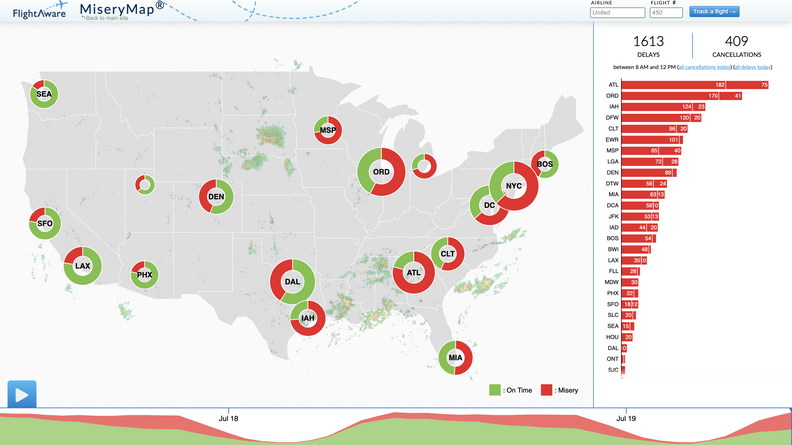Select the BOS bar in delays chart
This screenshot has height=445, width=792.
(x=638, y=238)
